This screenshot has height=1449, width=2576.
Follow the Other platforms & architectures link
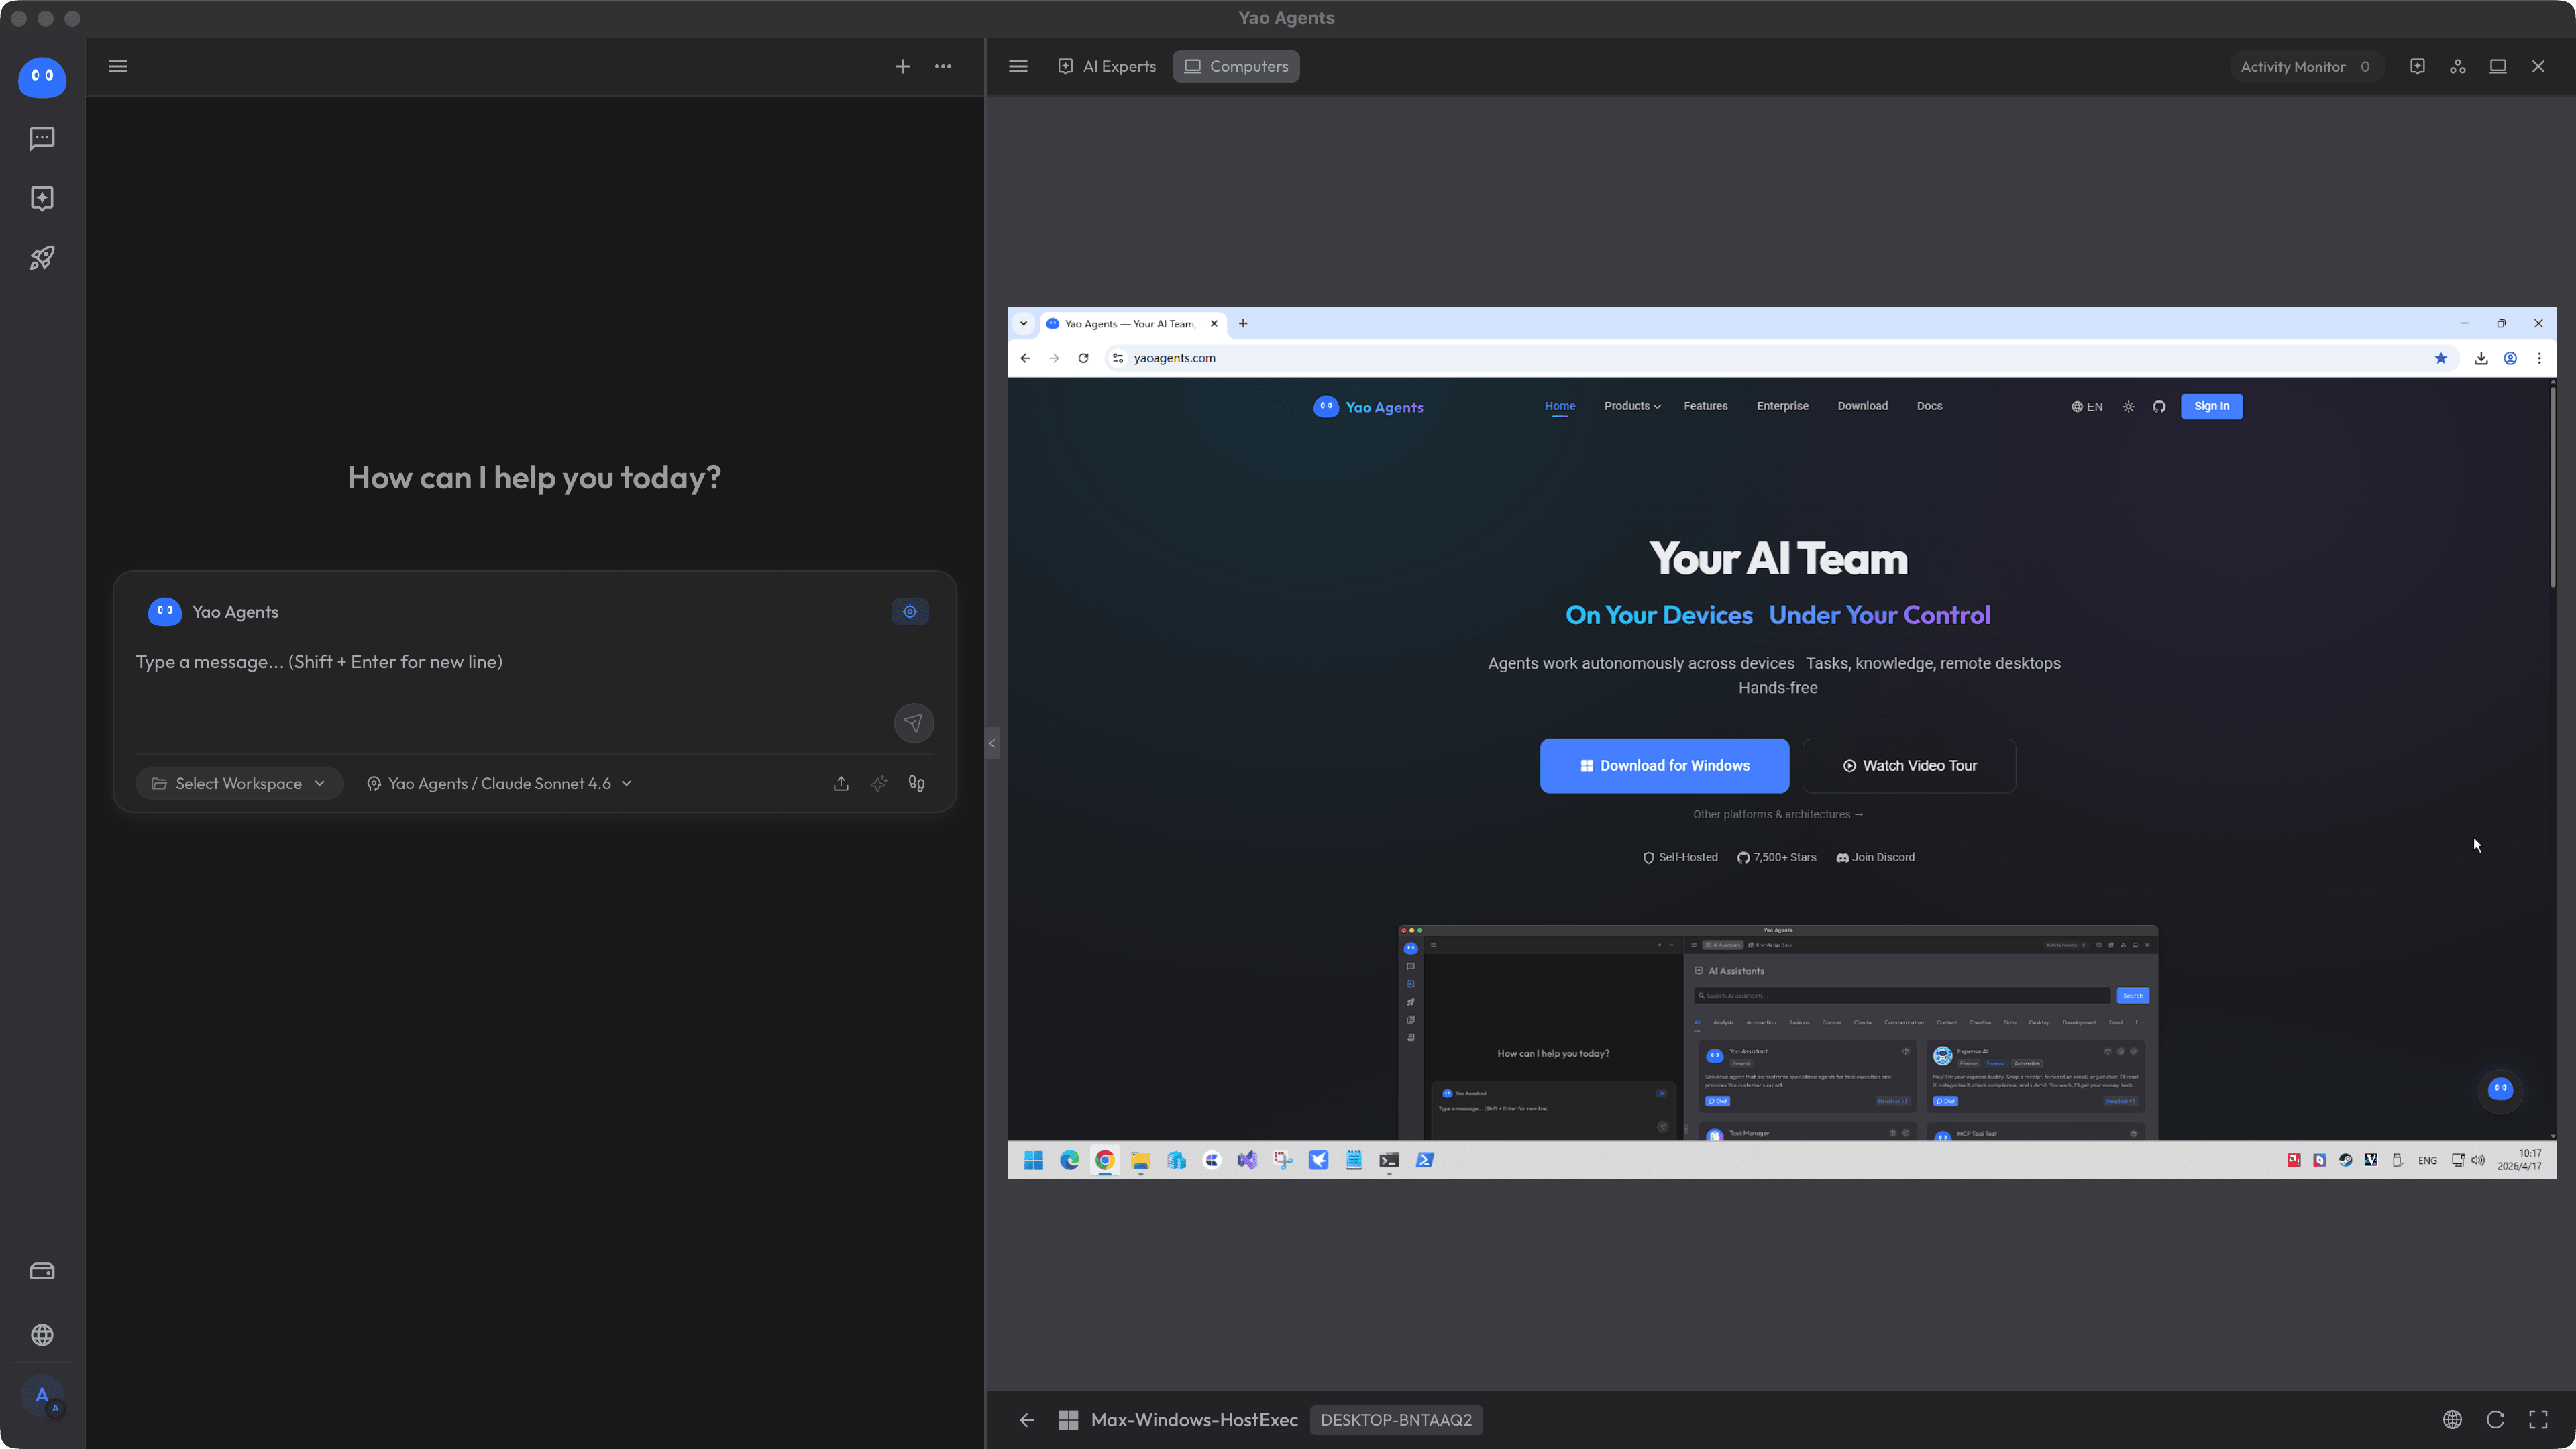point(1778,815)
